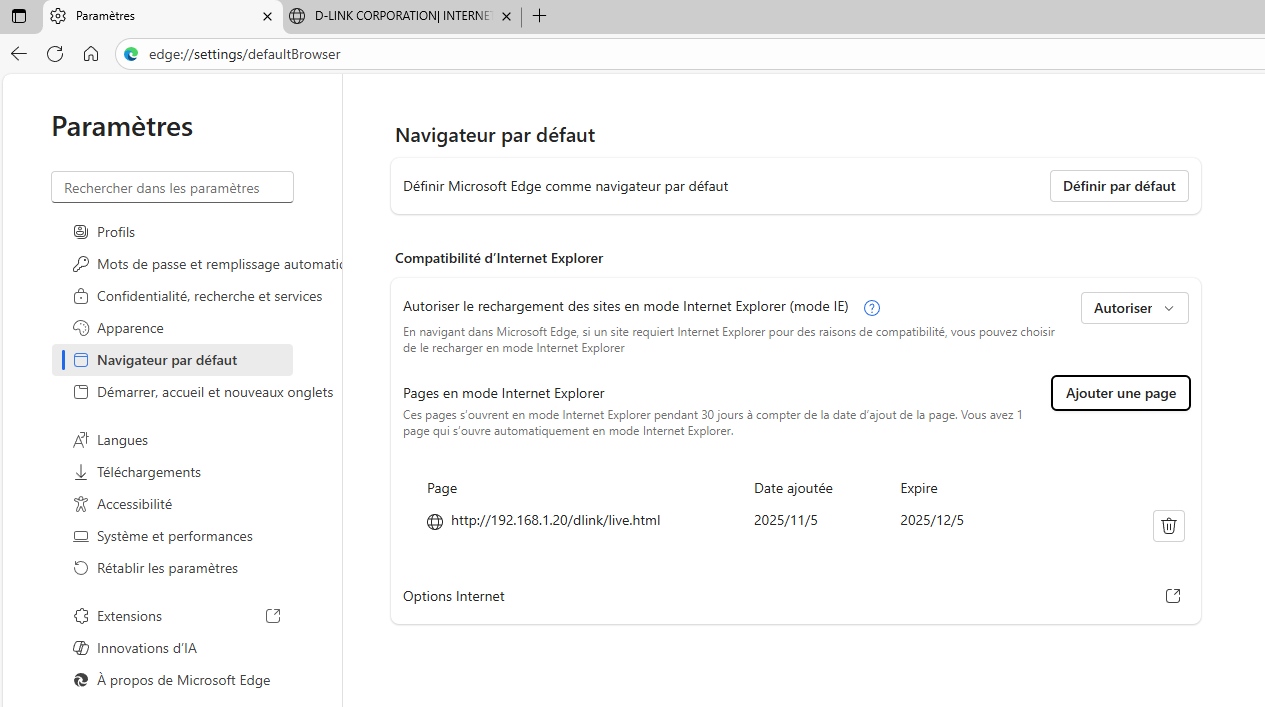The width and height of the screenshot is (1265, 707).
Task: Go to the home page icon
Action: (91, 54)
